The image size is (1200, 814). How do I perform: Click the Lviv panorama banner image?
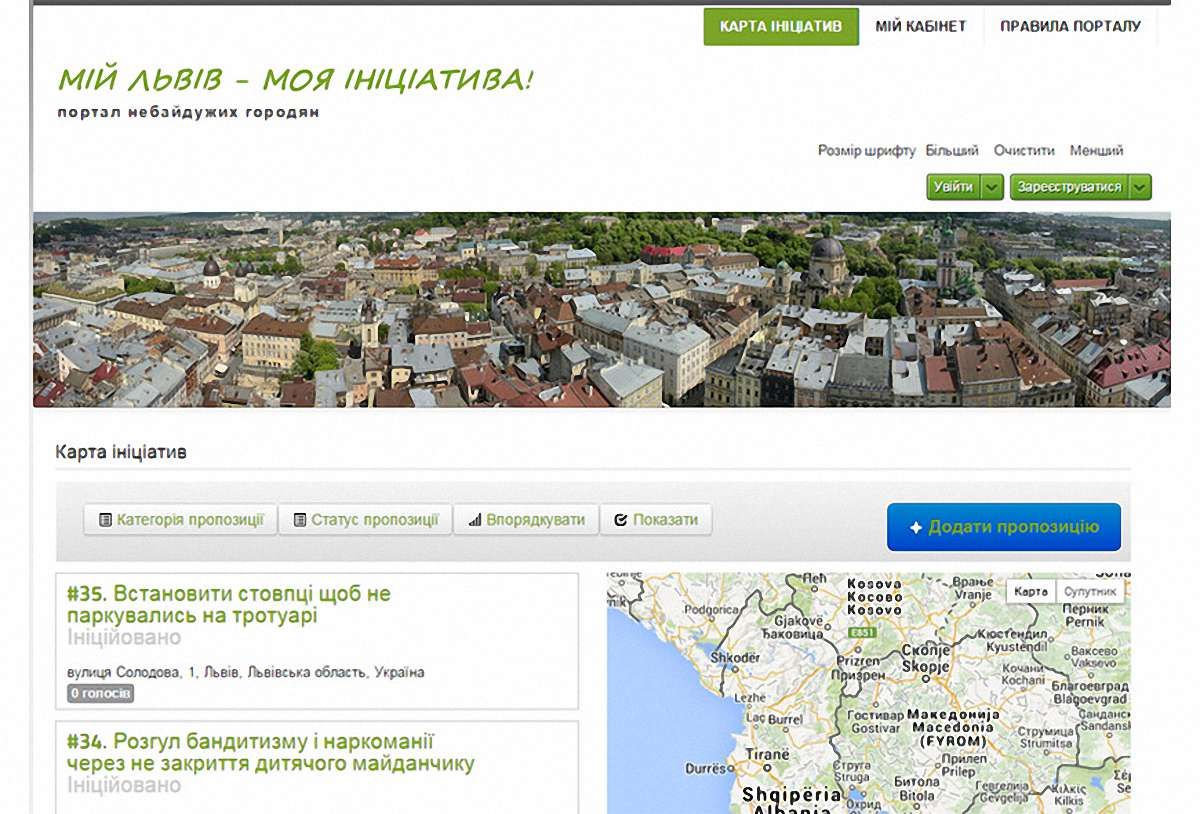601,310
